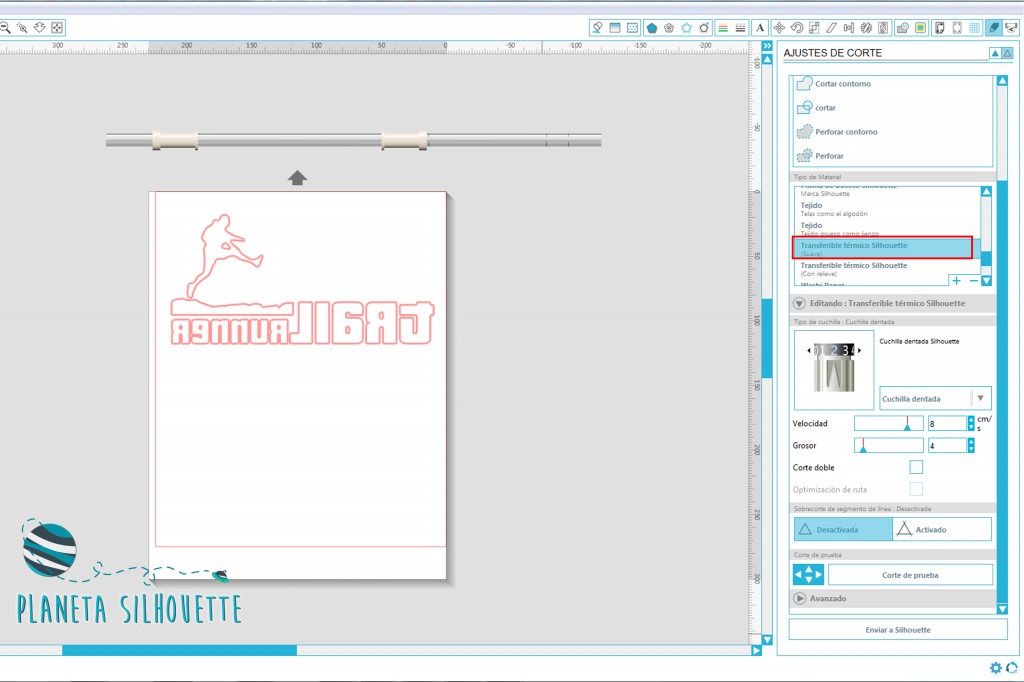1024x682 pixels.
Task: Set line segment overcut to Desactivada
Action: point(843,529)
